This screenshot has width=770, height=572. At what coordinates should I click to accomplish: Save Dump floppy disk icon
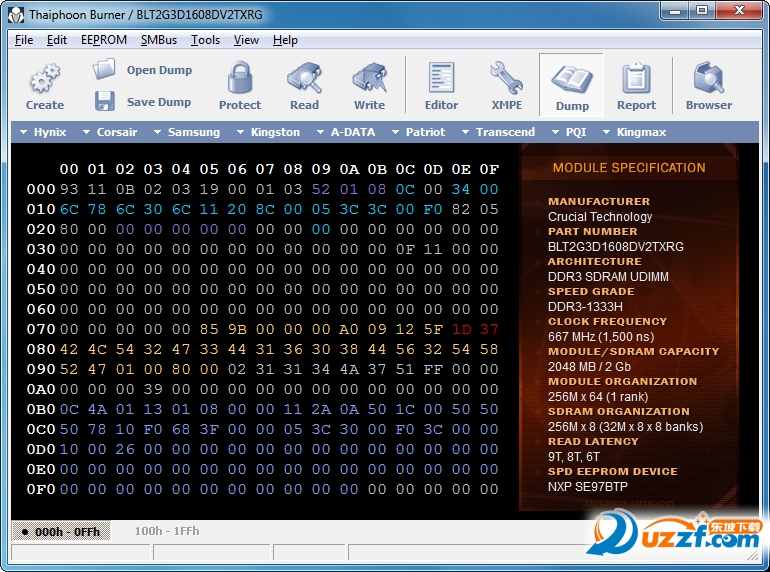click(105, 101)
